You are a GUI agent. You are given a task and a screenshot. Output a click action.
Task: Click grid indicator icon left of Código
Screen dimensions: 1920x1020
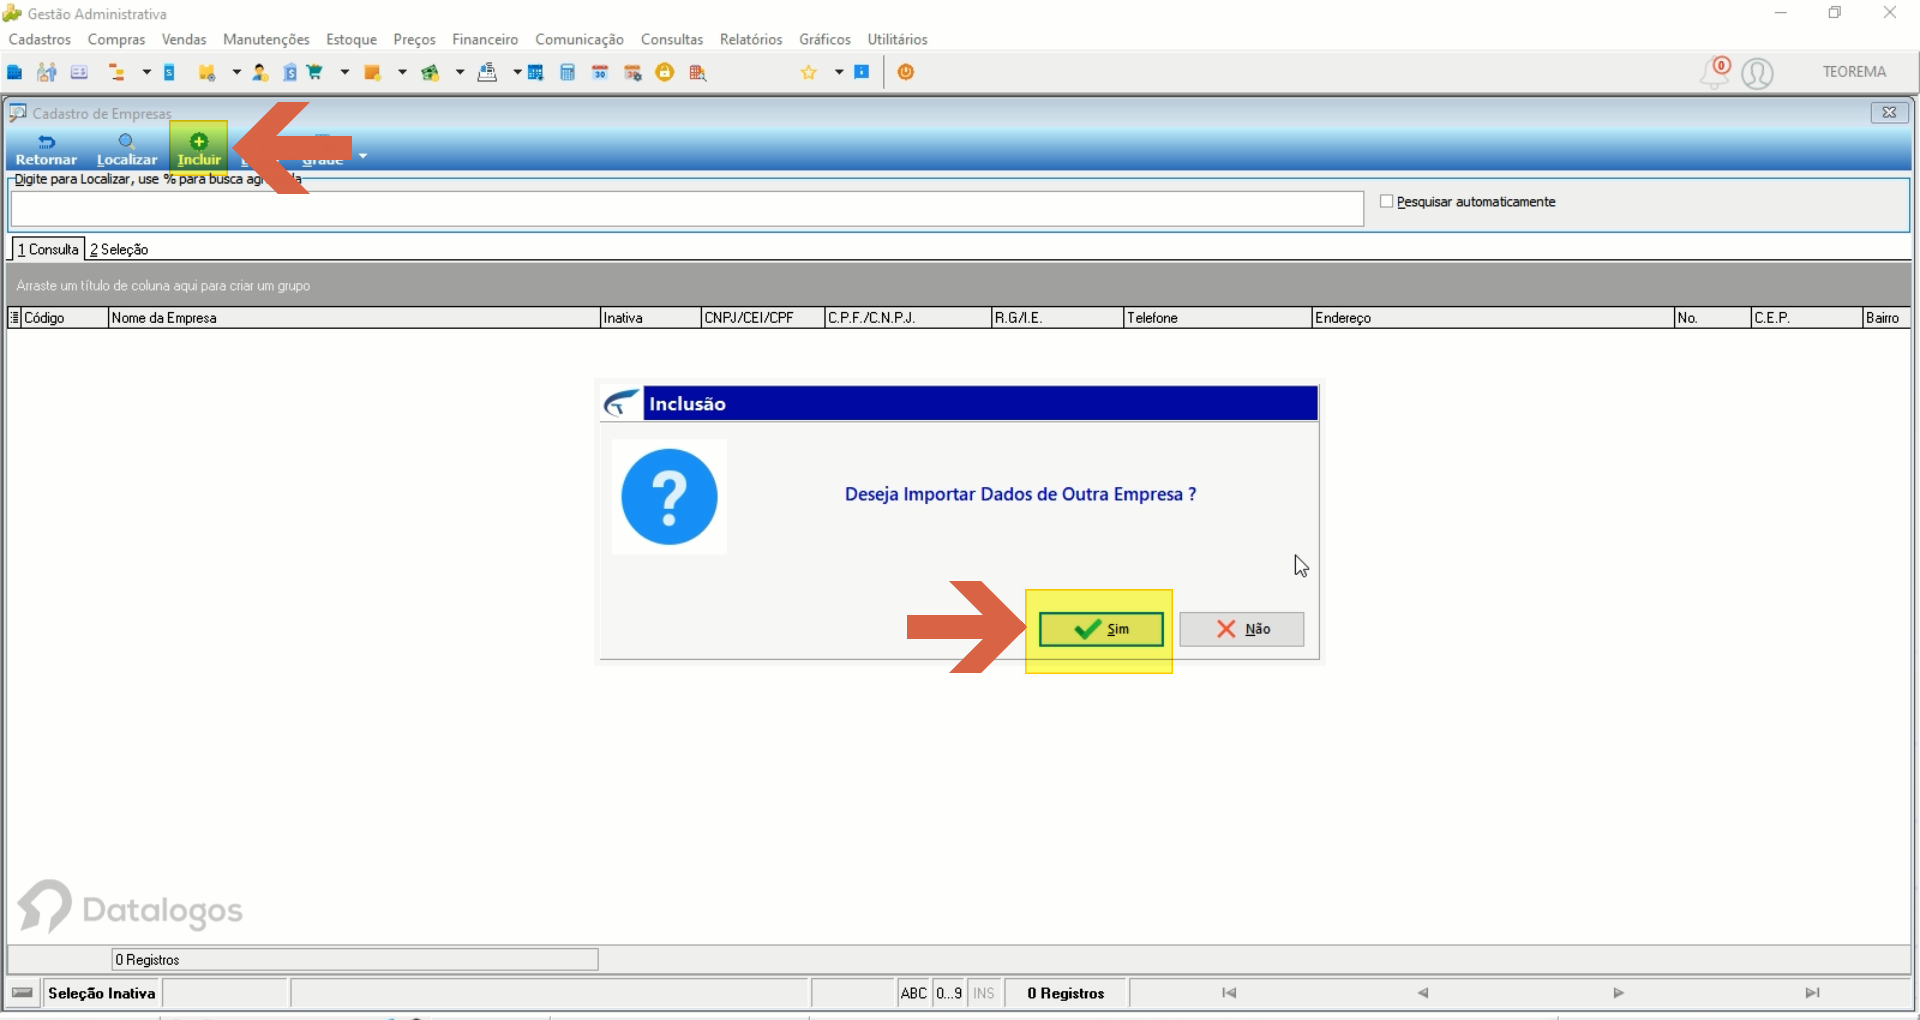(14, 318)
